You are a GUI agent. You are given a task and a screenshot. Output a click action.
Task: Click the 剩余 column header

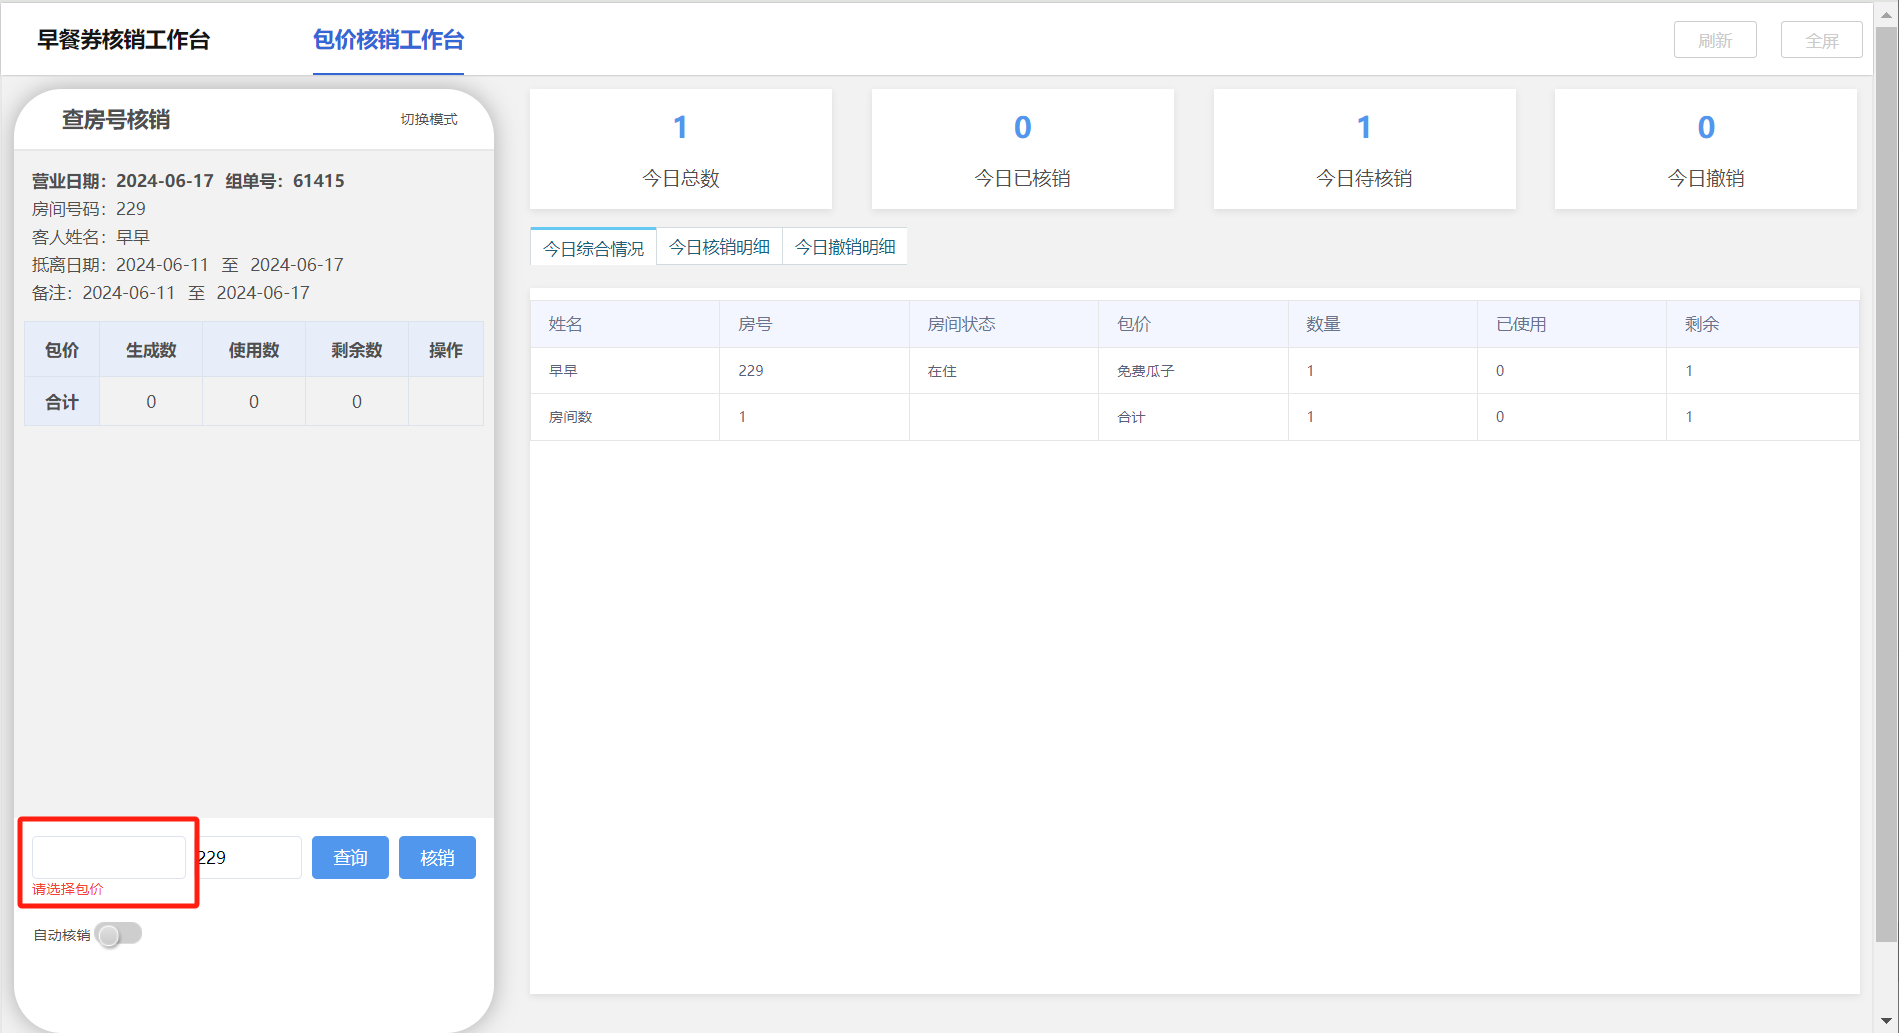[x=1763, y=324]
